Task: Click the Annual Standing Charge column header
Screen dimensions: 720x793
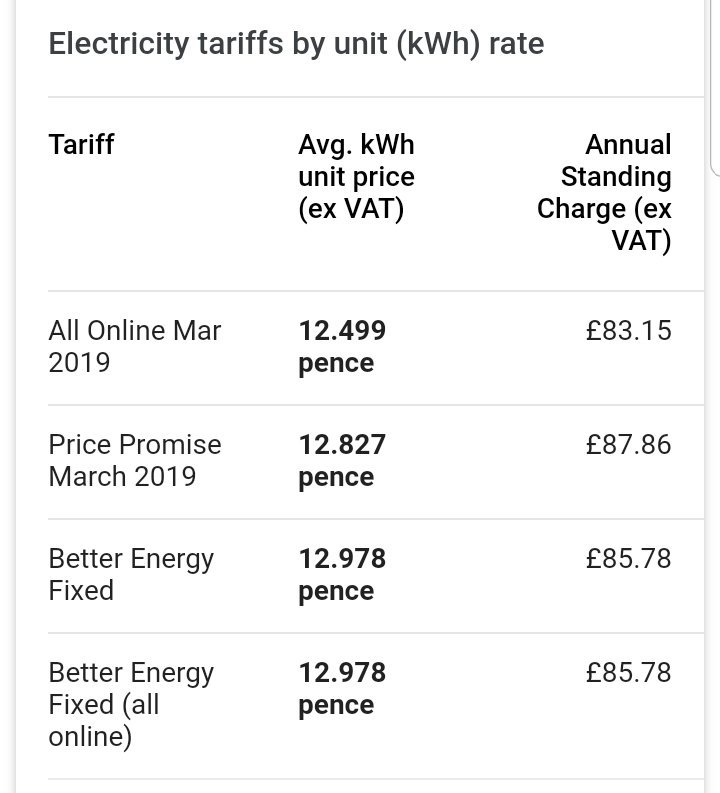Action: click(x=604, y=193)
